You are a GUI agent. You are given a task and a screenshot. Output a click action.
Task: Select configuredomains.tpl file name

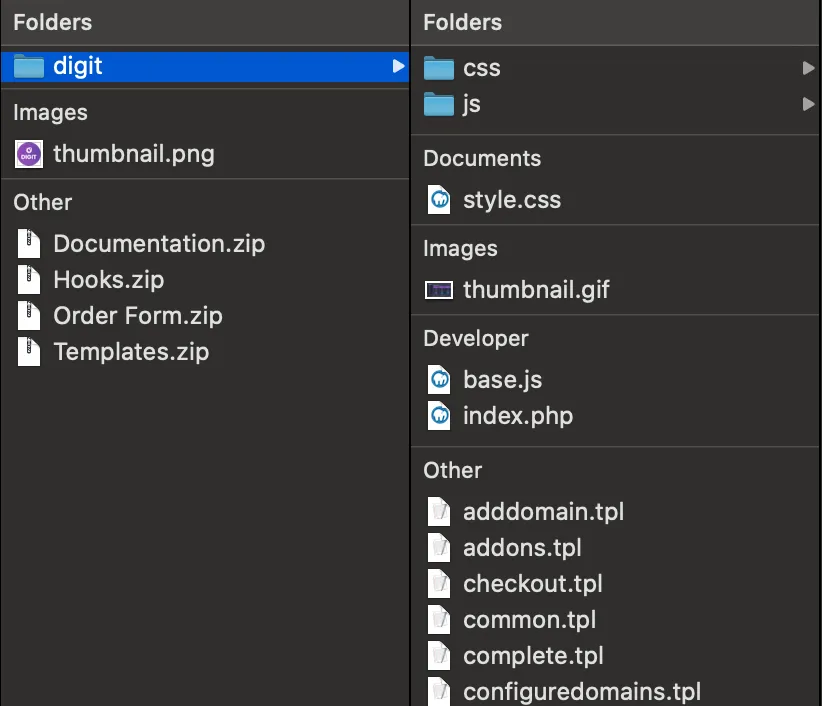click(x=582, y=692)
